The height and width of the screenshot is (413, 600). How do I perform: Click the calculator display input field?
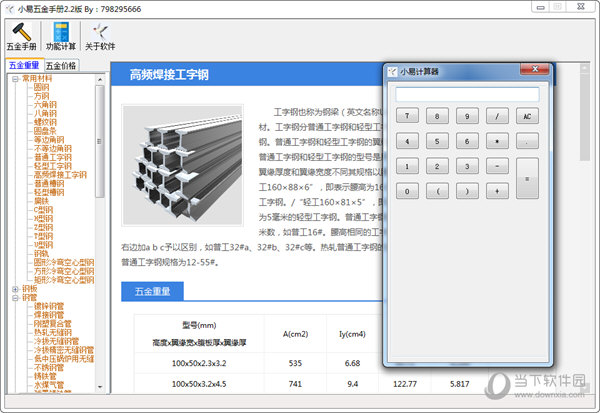(467, 95)
